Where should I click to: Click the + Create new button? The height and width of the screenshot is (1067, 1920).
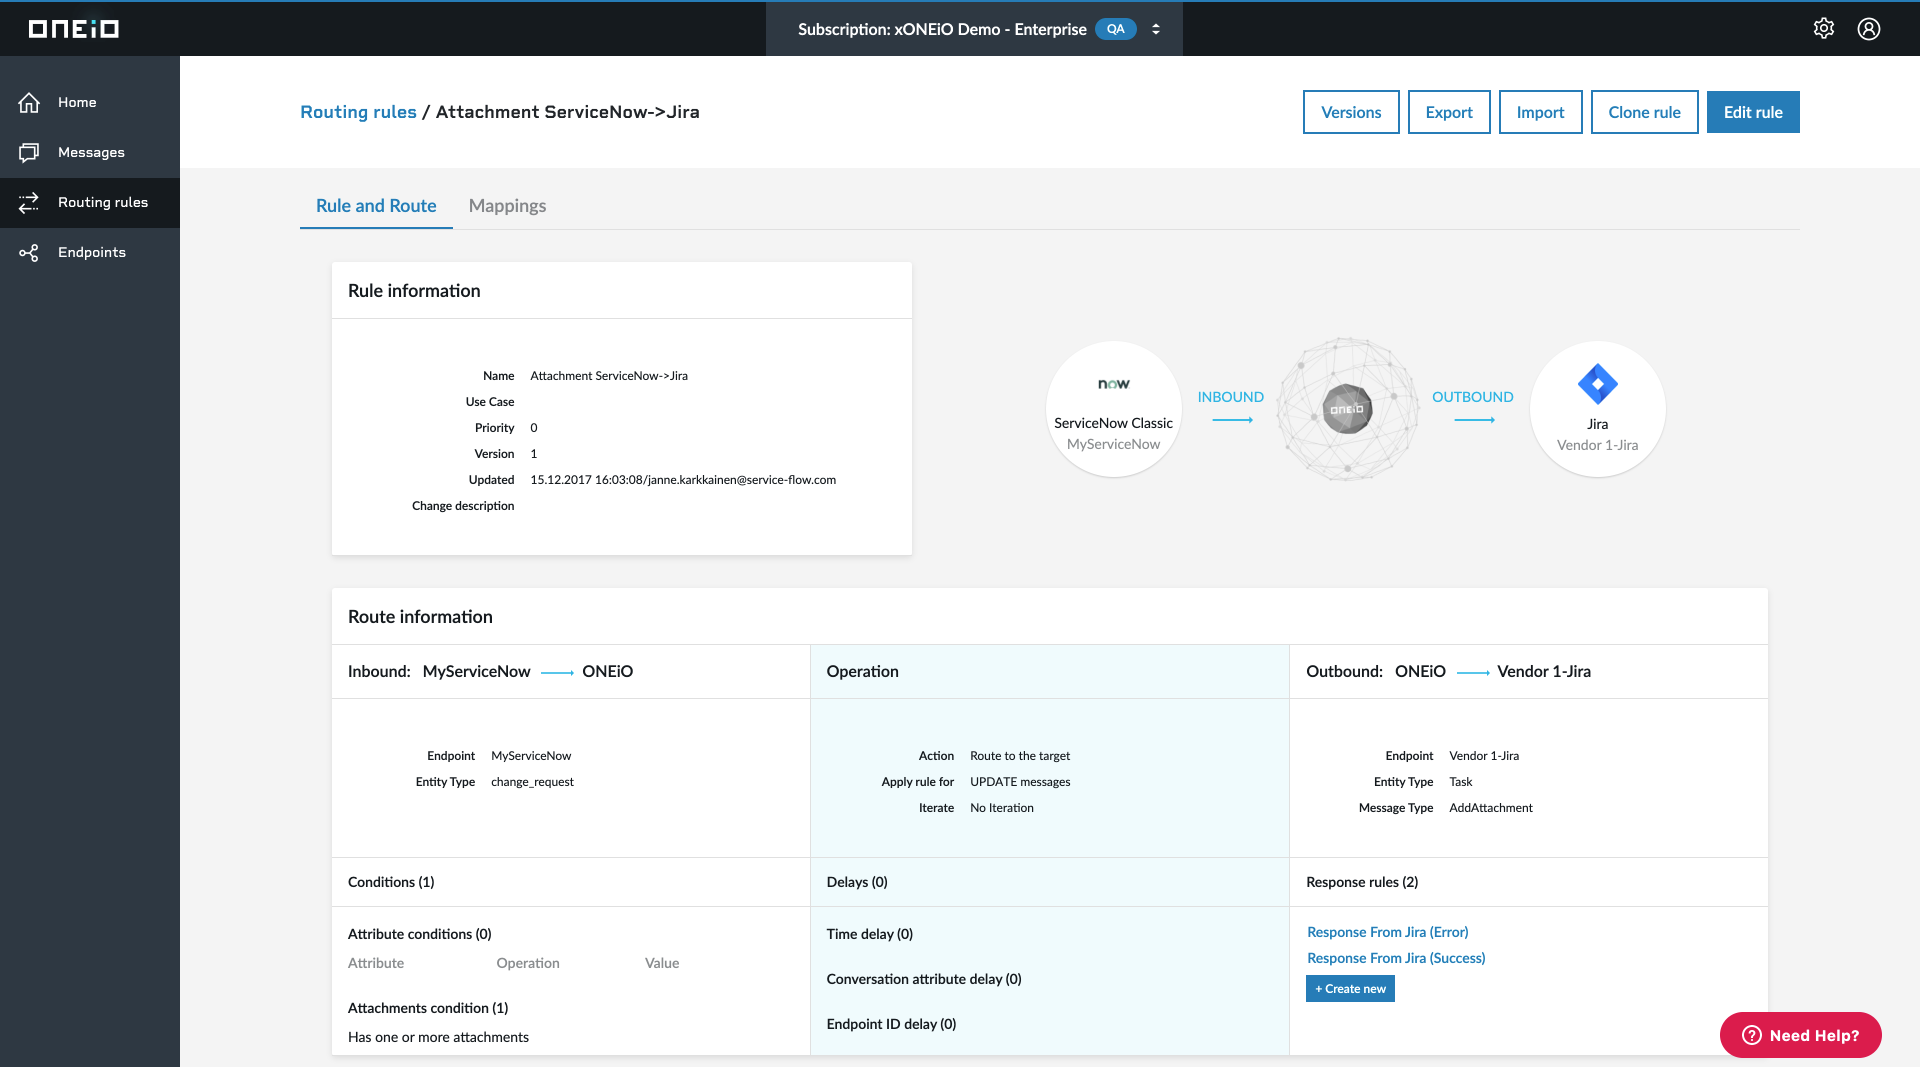coord(1350,989)
